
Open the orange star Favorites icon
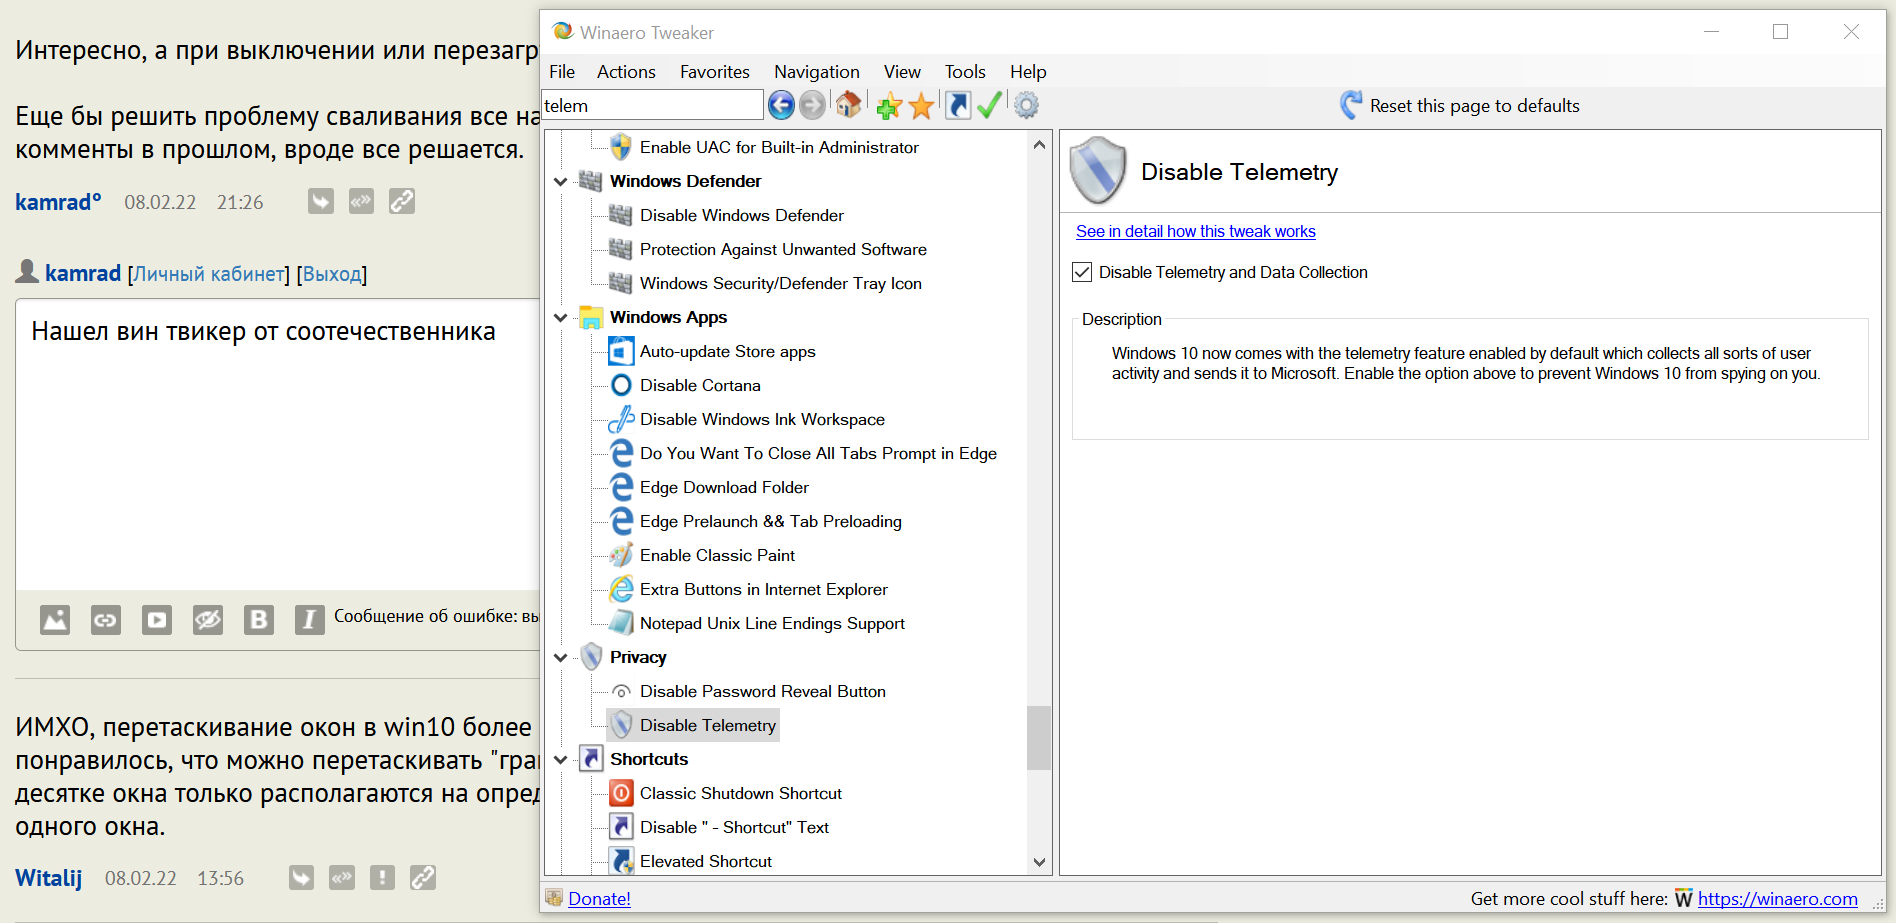coord(921,105)
